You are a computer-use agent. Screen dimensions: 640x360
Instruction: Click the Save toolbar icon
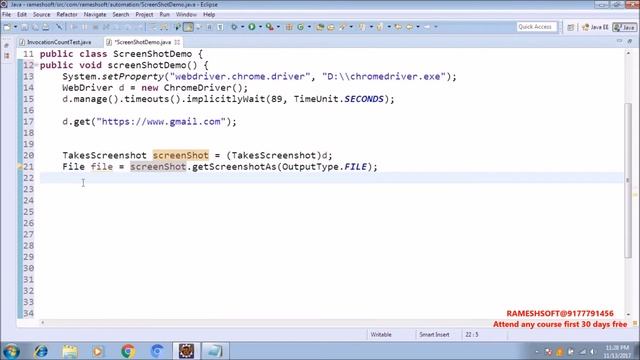tap(24, 27)
